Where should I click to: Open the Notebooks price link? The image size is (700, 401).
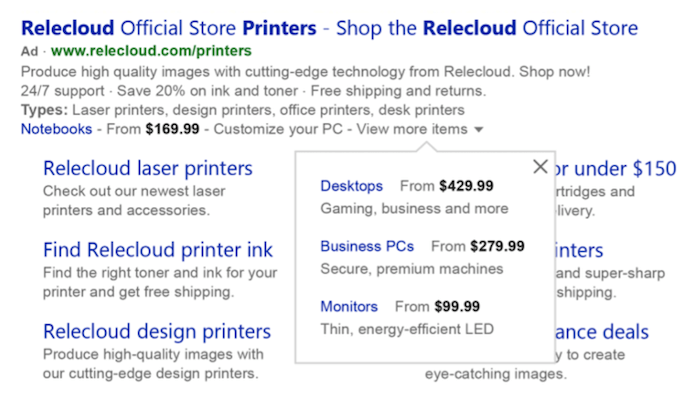(56, 129)
